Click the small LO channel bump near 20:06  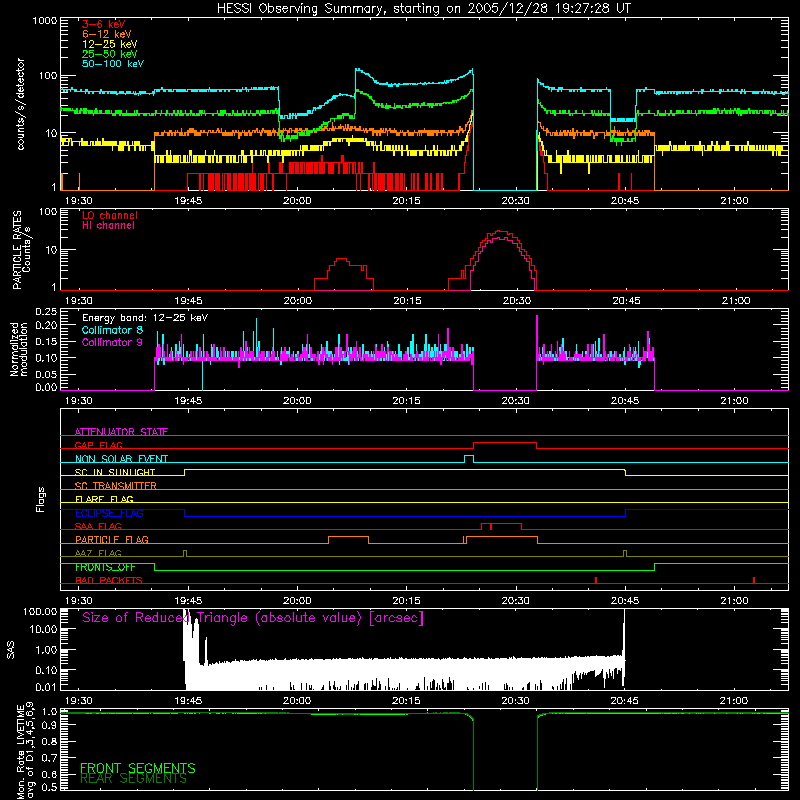[x=341, y=259]
